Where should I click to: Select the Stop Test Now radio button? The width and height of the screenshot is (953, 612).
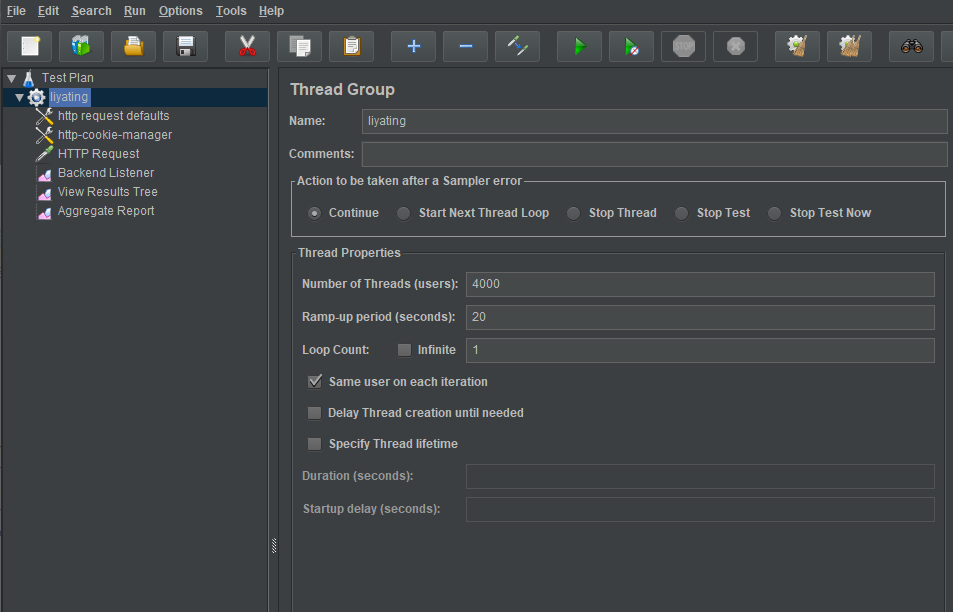(774, 213)
